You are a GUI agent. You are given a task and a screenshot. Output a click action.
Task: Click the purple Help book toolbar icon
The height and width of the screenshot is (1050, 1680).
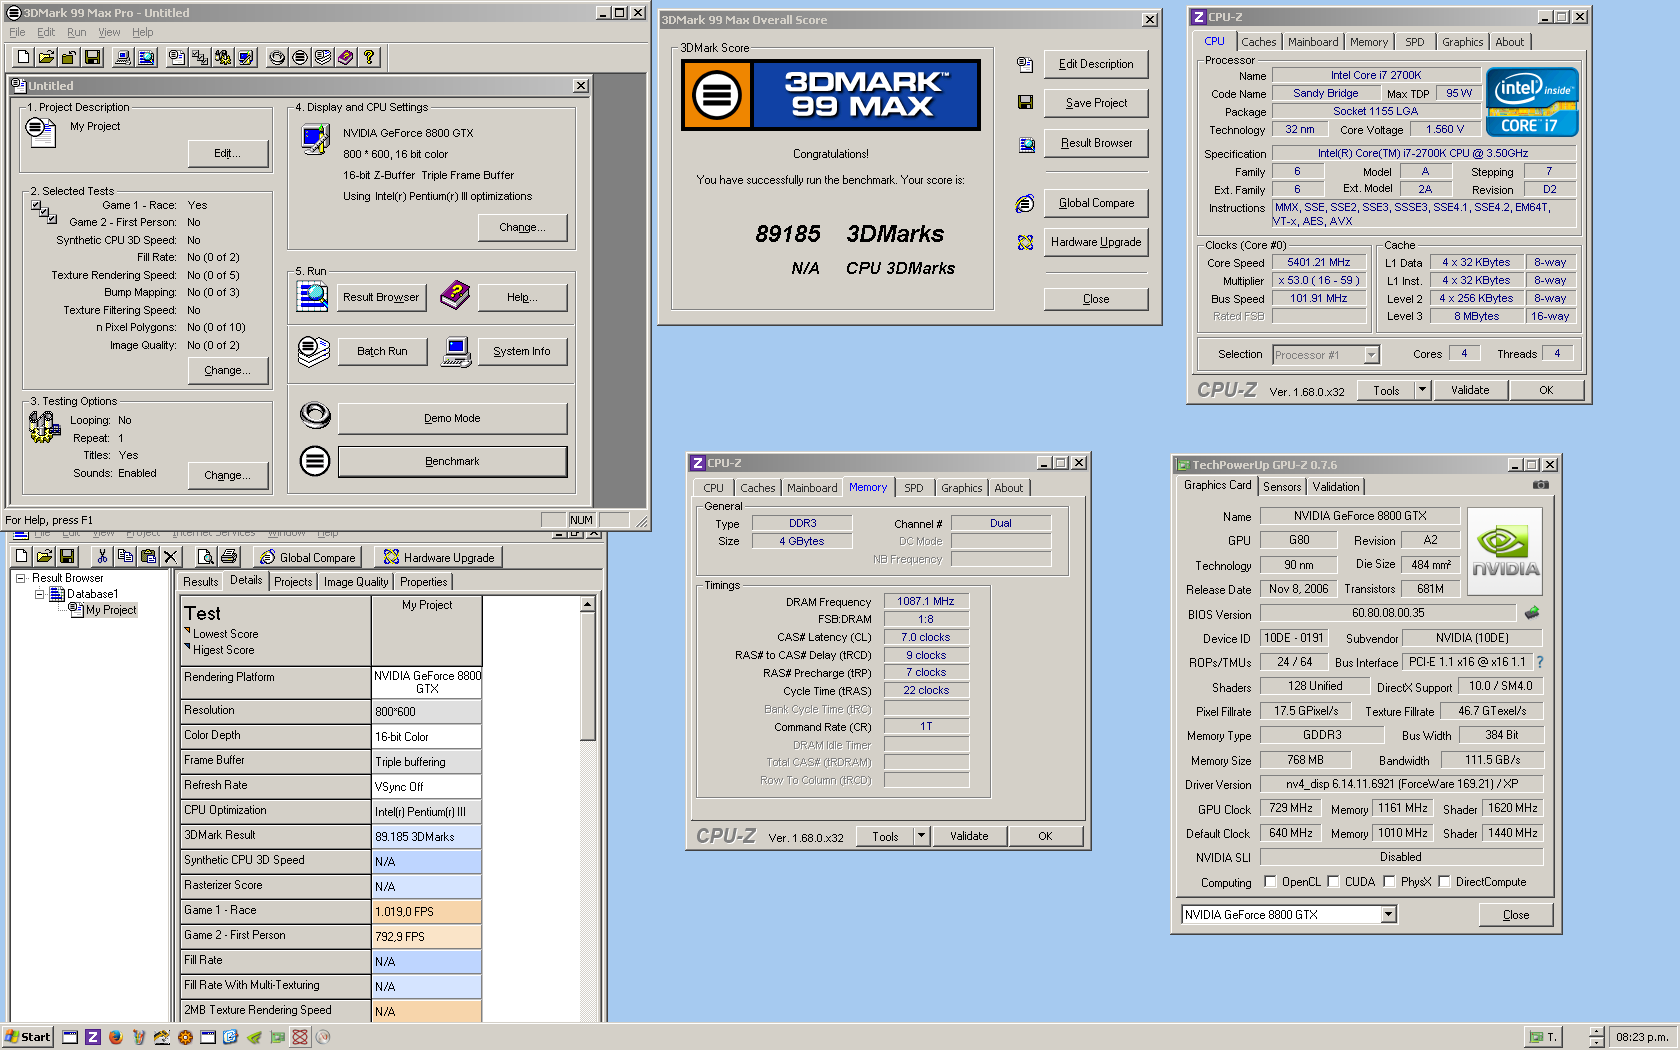tap(346, 57)
